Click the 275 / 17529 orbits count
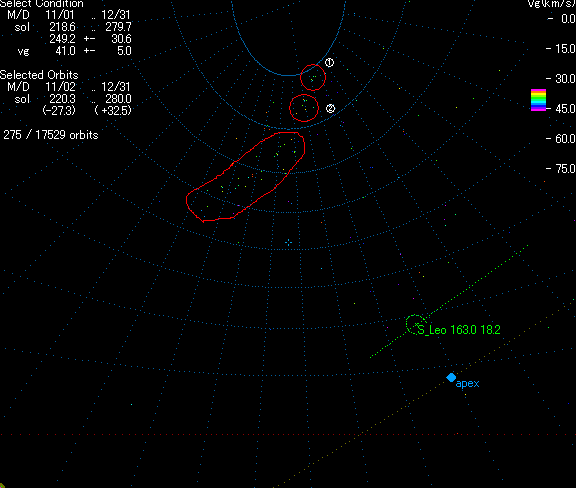Viewport: 576px width, 488px height. pos(51,135)
